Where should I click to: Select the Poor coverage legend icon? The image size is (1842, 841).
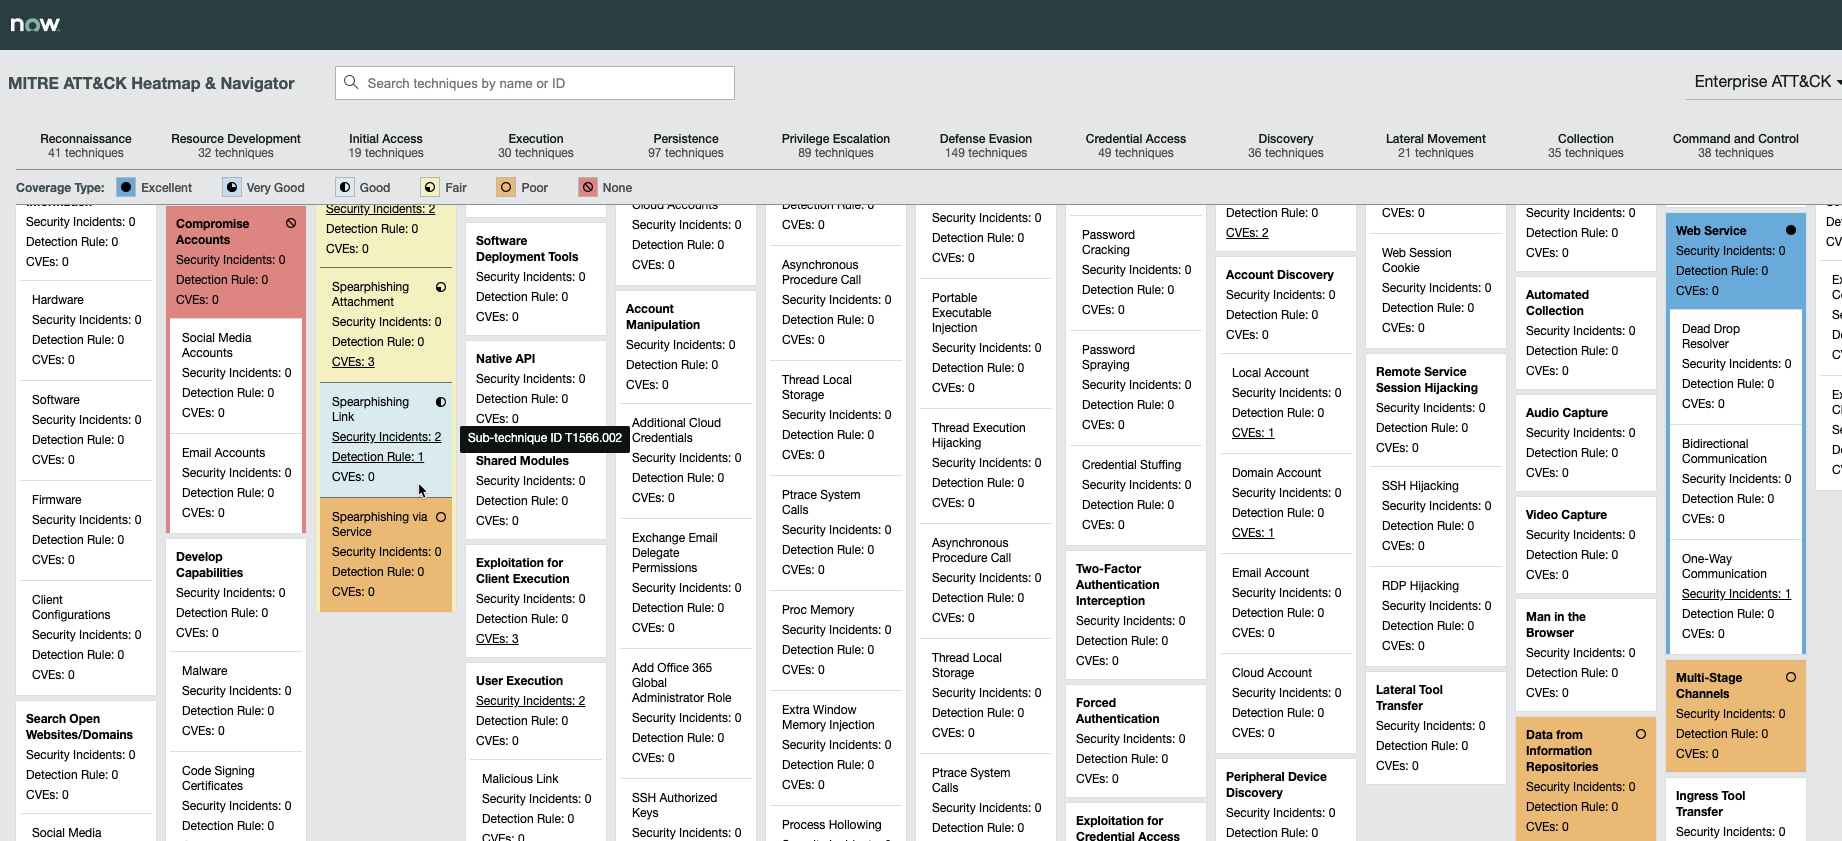click(506, 187)
